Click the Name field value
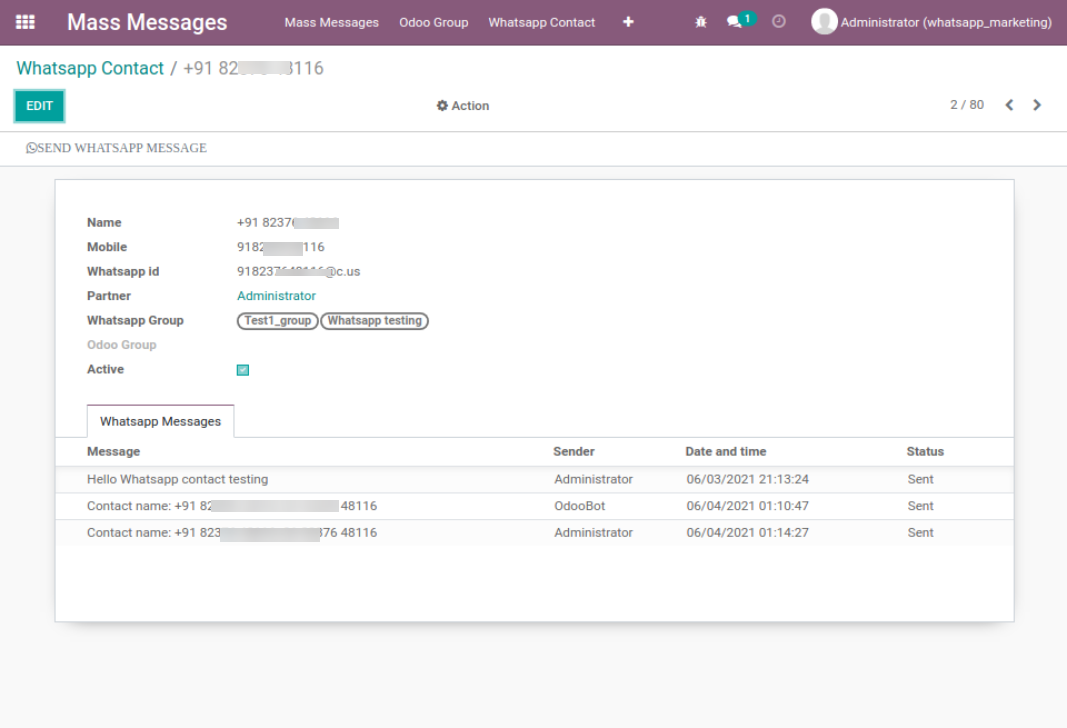The height and width of the screenshot is (728, 1067). coord(288,222)
